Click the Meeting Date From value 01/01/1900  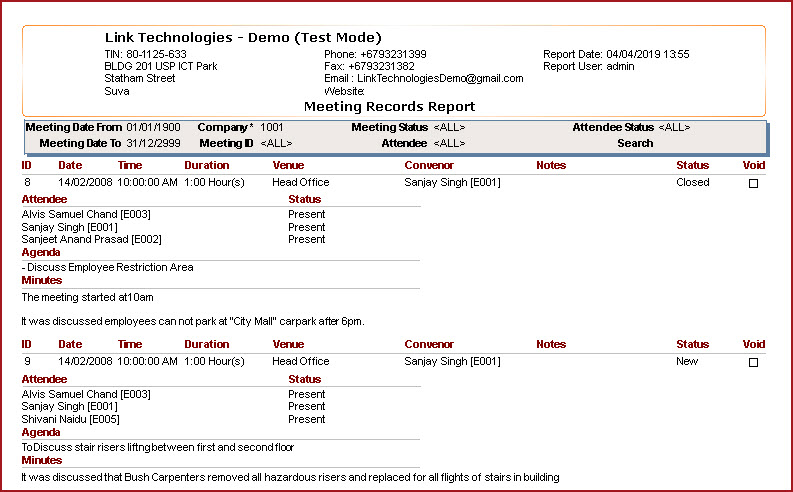(x=153, y=128)
